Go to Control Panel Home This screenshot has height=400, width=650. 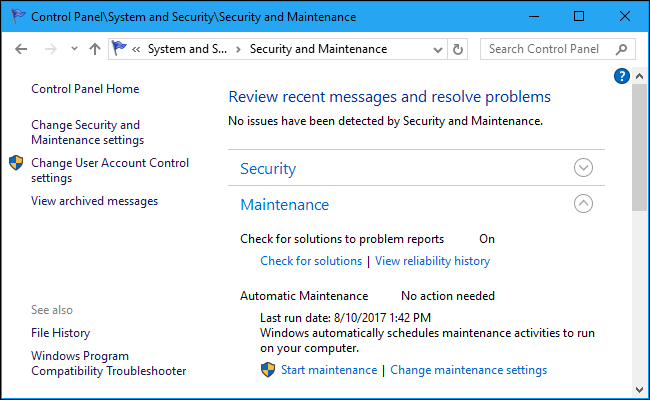pos(85,89)
